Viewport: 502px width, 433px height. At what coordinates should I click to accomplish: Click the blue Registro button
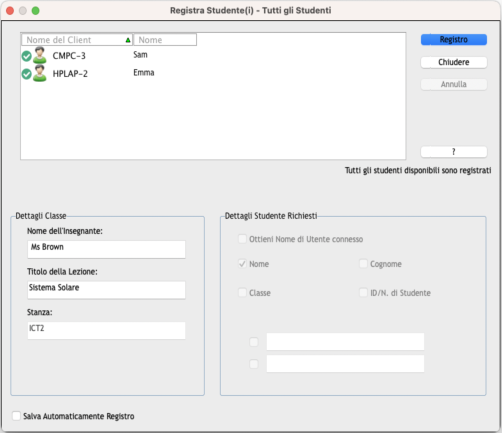pos(454,40)
